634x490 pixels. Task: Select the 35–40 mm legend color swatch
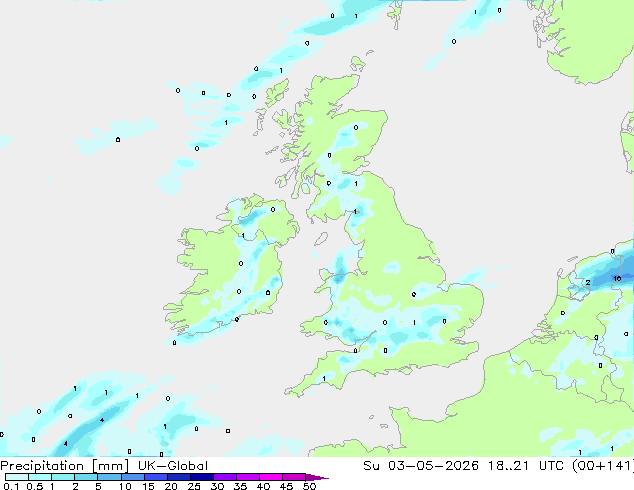248,477
